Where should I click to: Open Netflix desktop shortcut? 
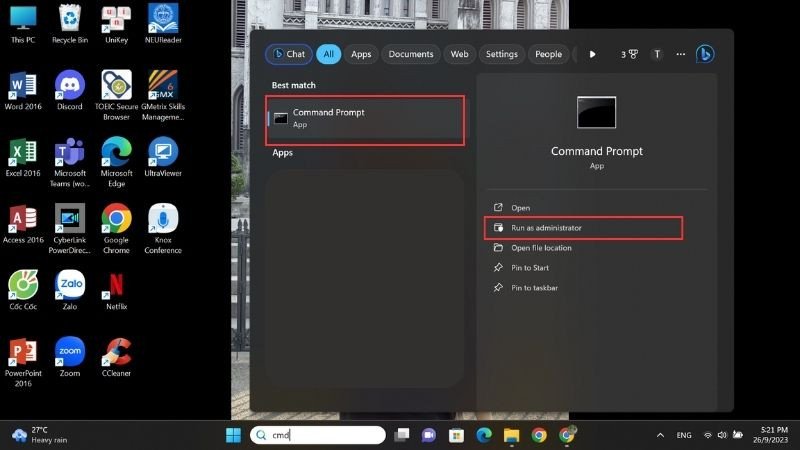click(x=116, y=290)
